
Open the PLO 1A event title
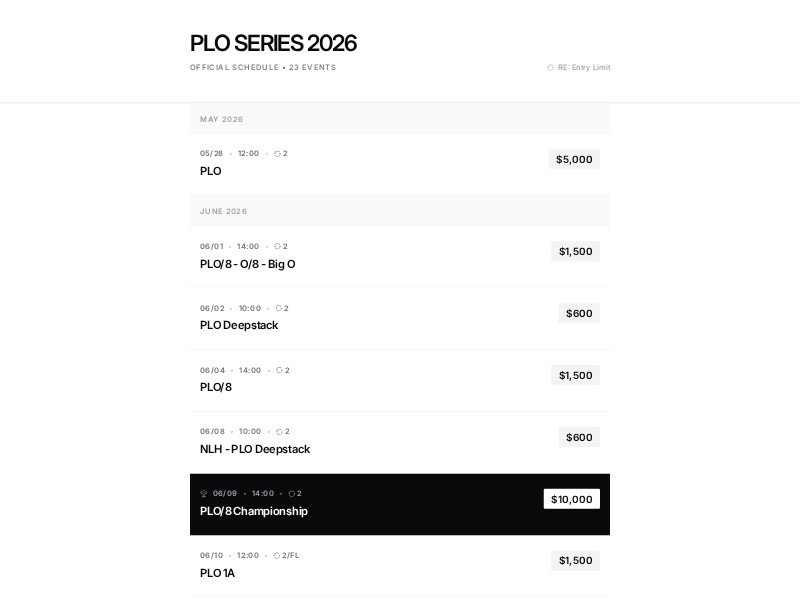tap(217, 573)
